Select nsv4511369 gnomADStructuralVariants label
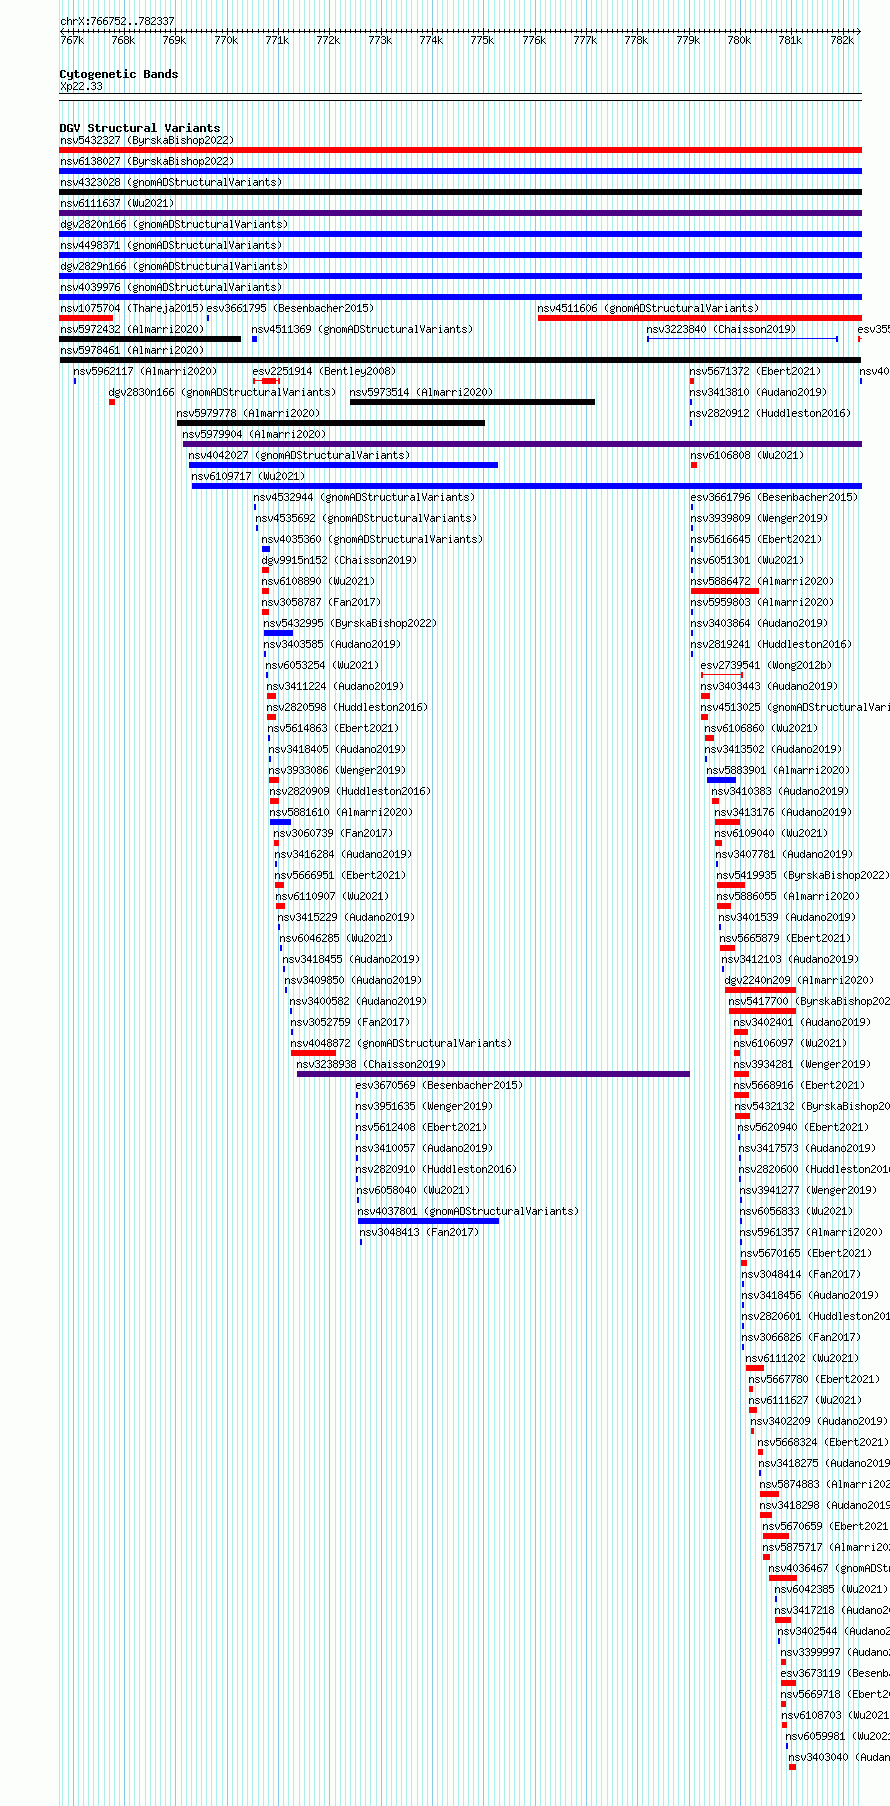The image size is (890, 1806). click(x=362, y=329)
